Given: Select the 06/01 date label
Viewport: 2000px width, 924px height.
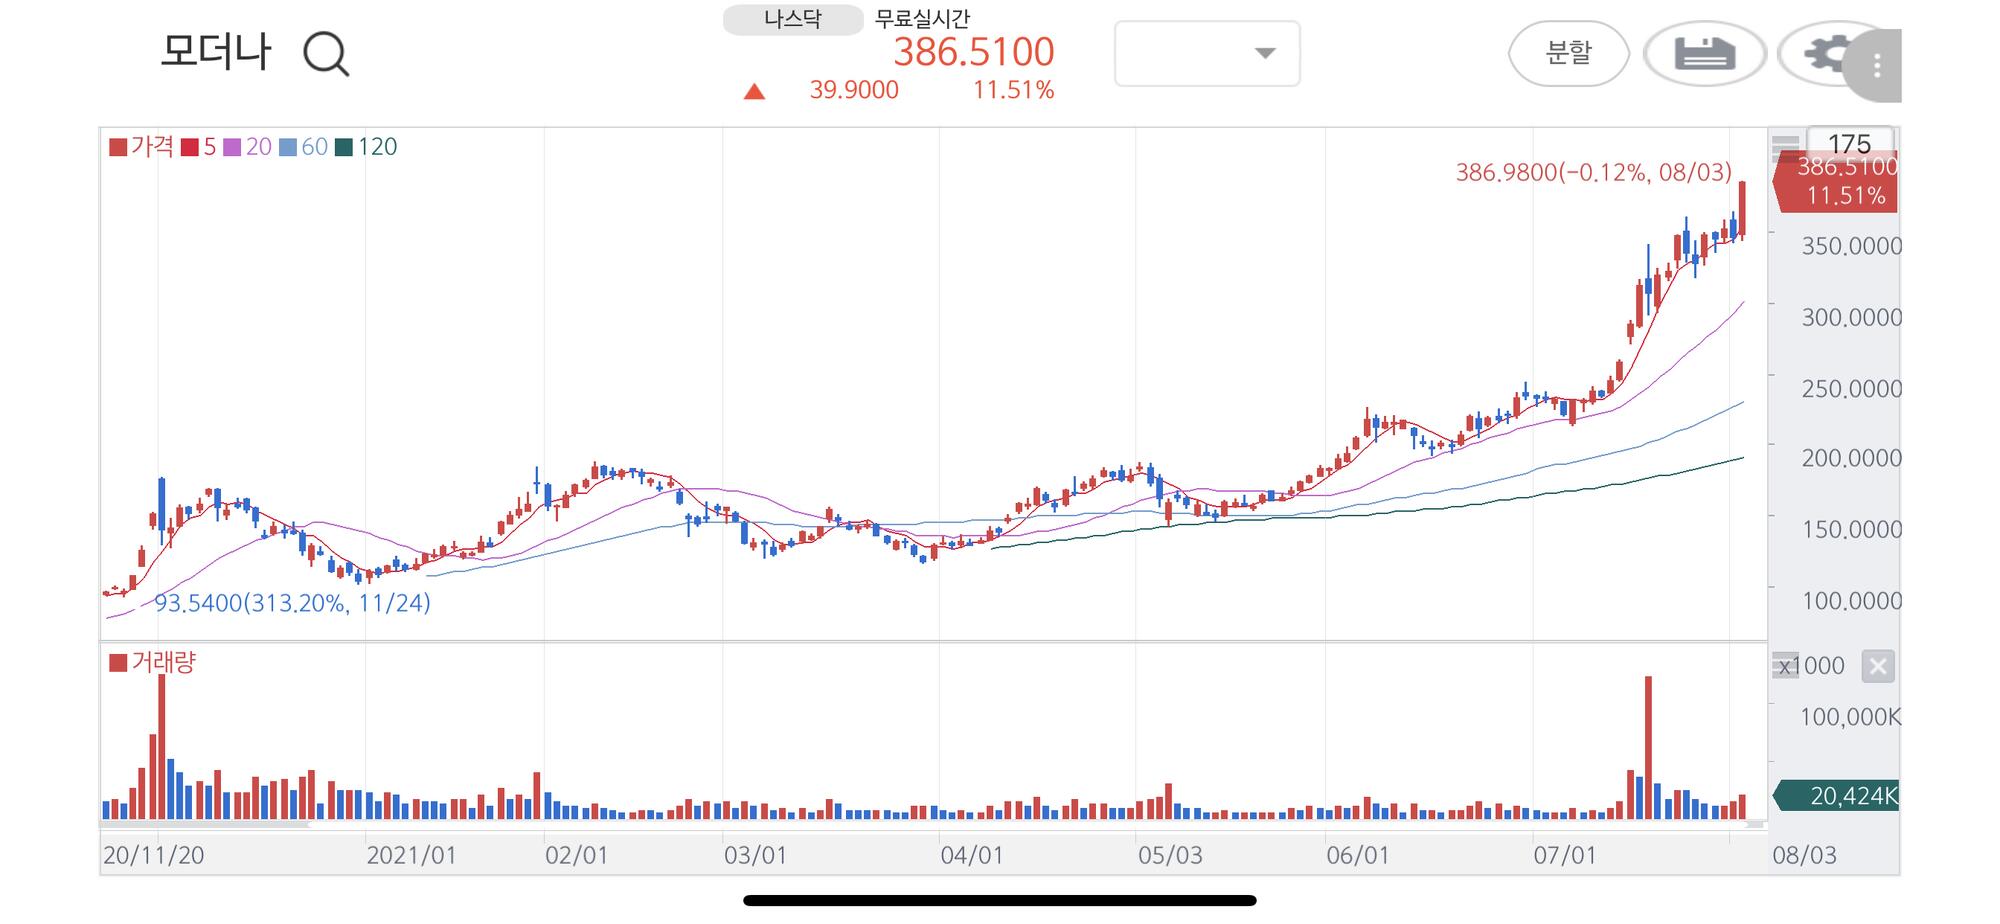Looking at the screenshot, I should (x=1357, y=855).
